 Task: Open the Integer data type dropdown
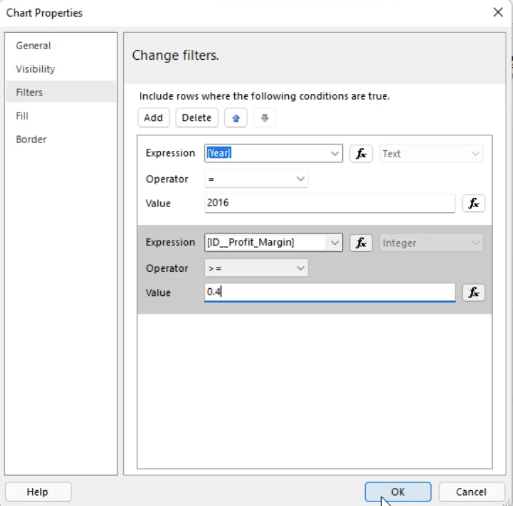point(431,243)
